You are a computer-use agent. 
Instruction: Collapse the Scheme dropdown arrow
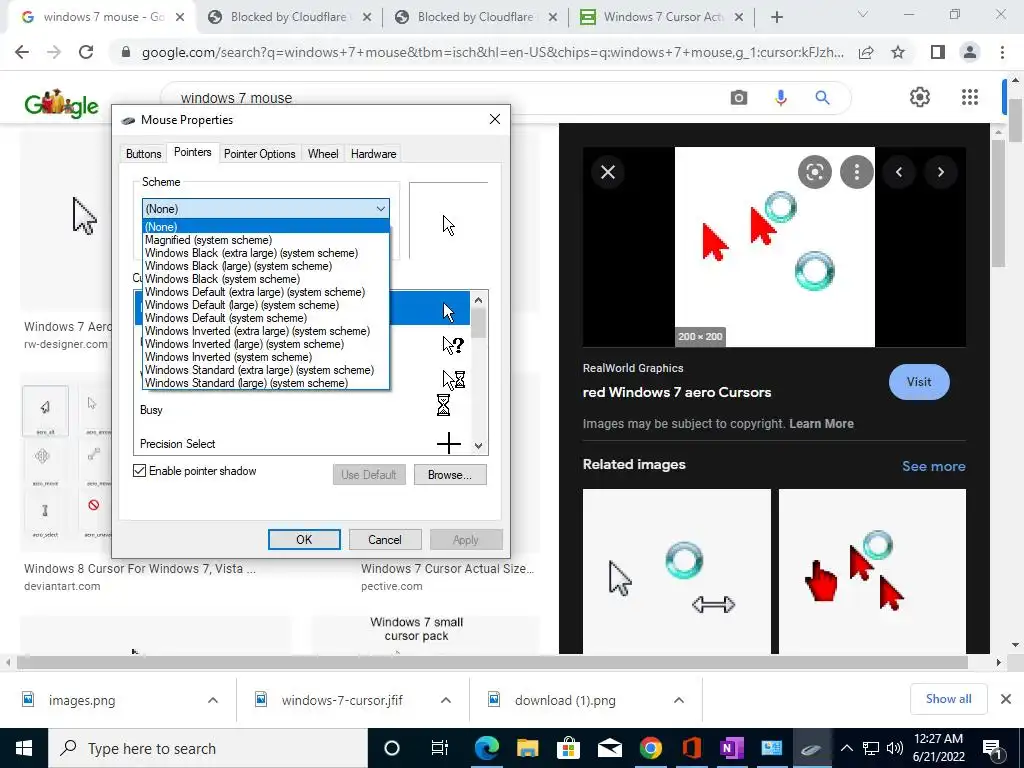pos(380,209)
